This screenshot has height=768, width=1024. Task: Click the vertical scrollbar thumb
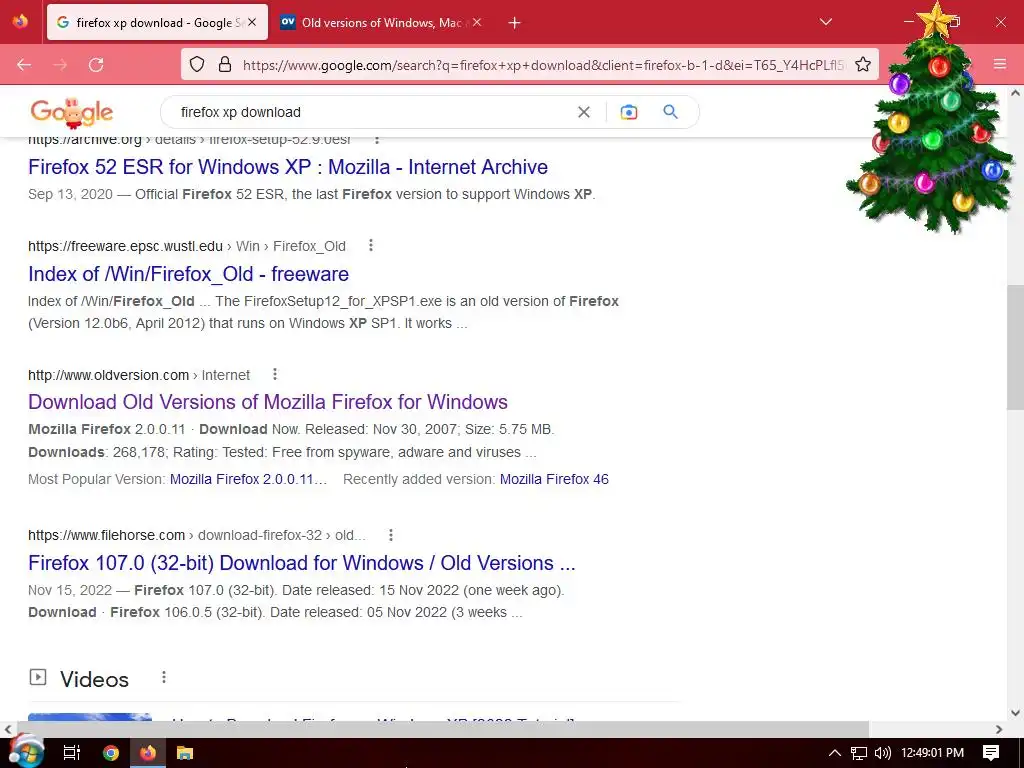1015,347
